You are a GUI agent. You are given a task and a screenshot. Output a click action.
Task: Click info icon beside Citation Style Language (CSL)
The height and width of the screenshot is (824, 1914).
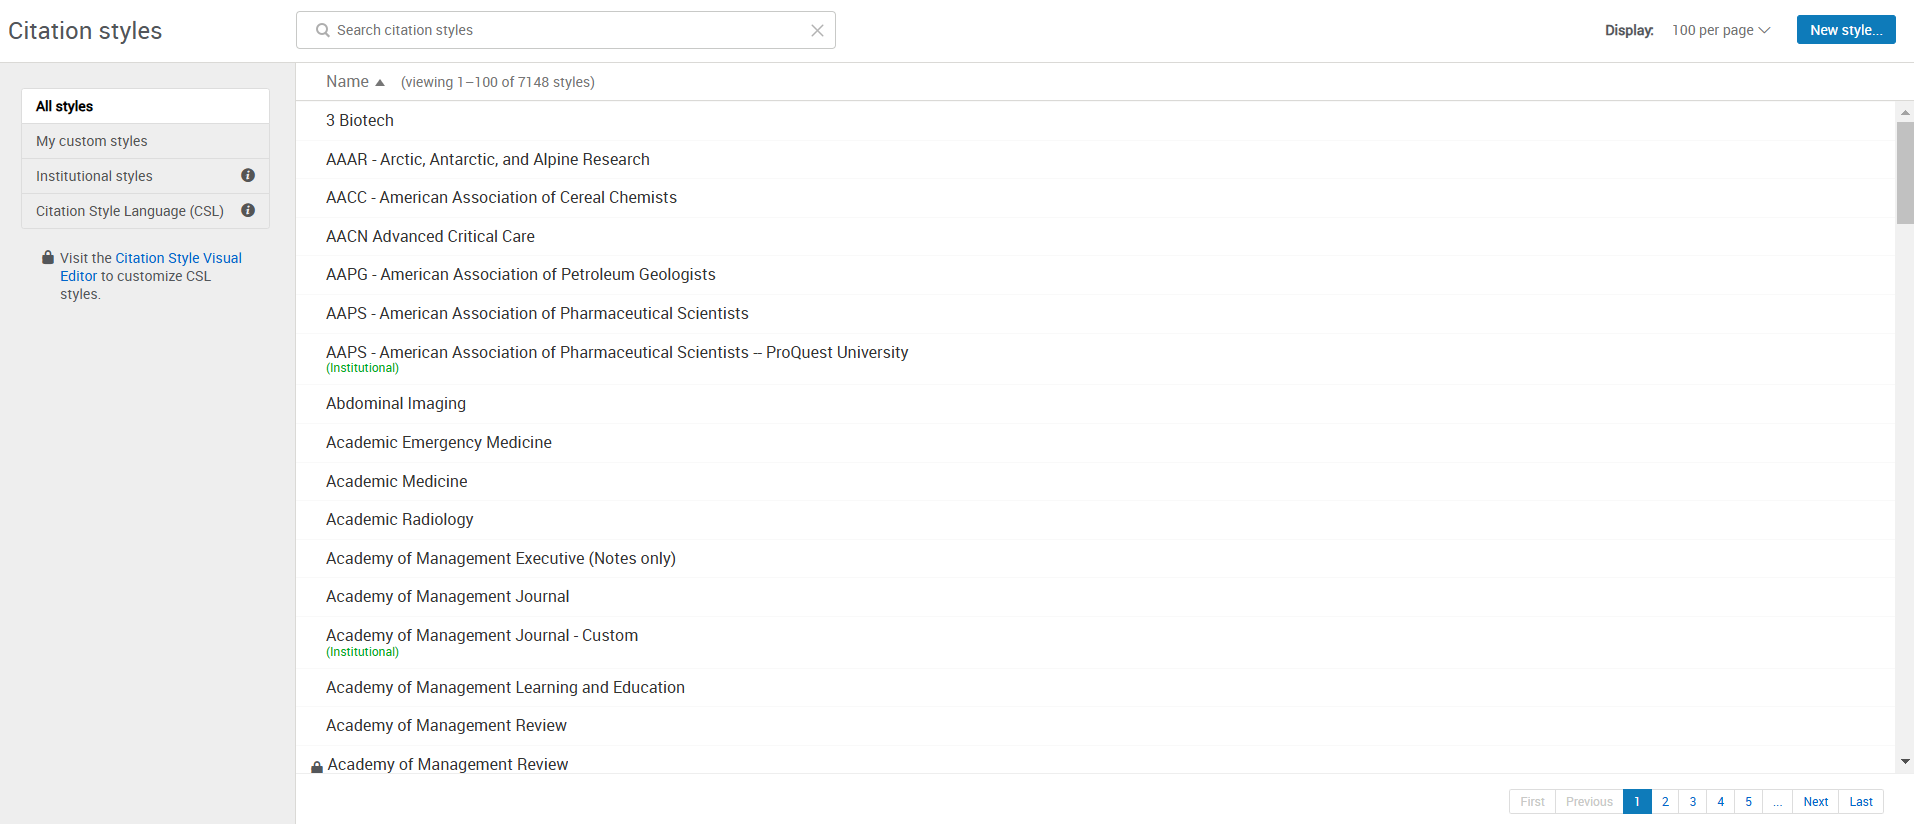(248, 210)
